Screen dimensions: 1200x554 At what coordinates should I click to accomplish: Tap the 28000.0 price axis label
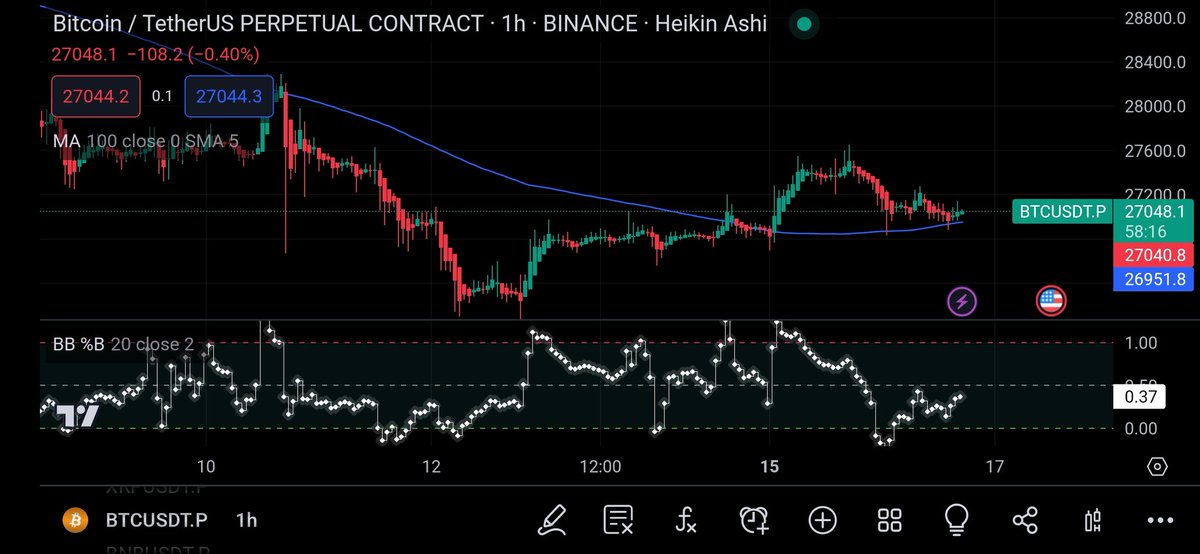tap(1156, 108)
